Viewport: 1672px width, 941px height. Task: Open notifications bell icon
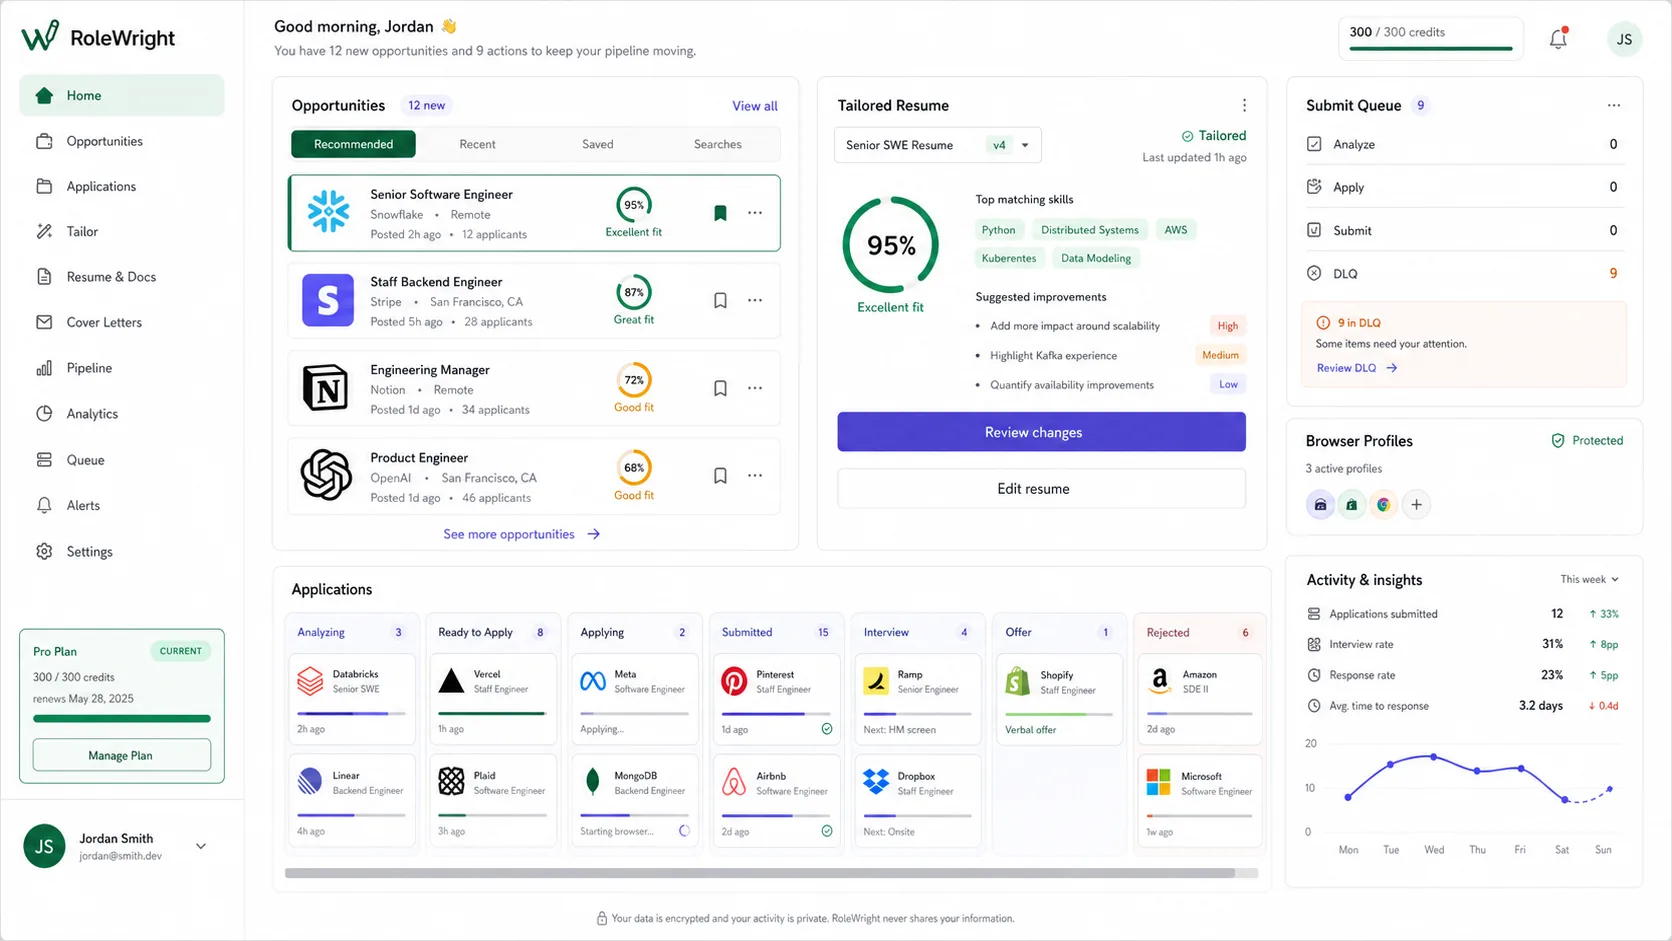(1558, 38)
